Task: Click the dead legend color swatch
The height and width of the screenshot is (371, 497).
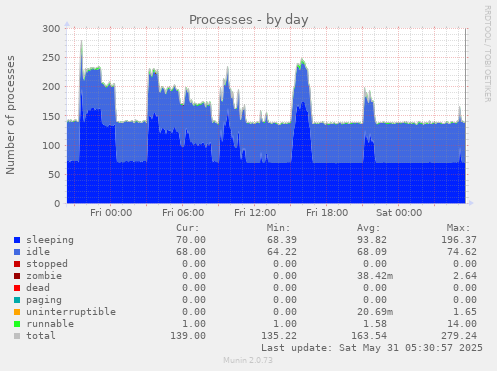Action: pos(17,288)
